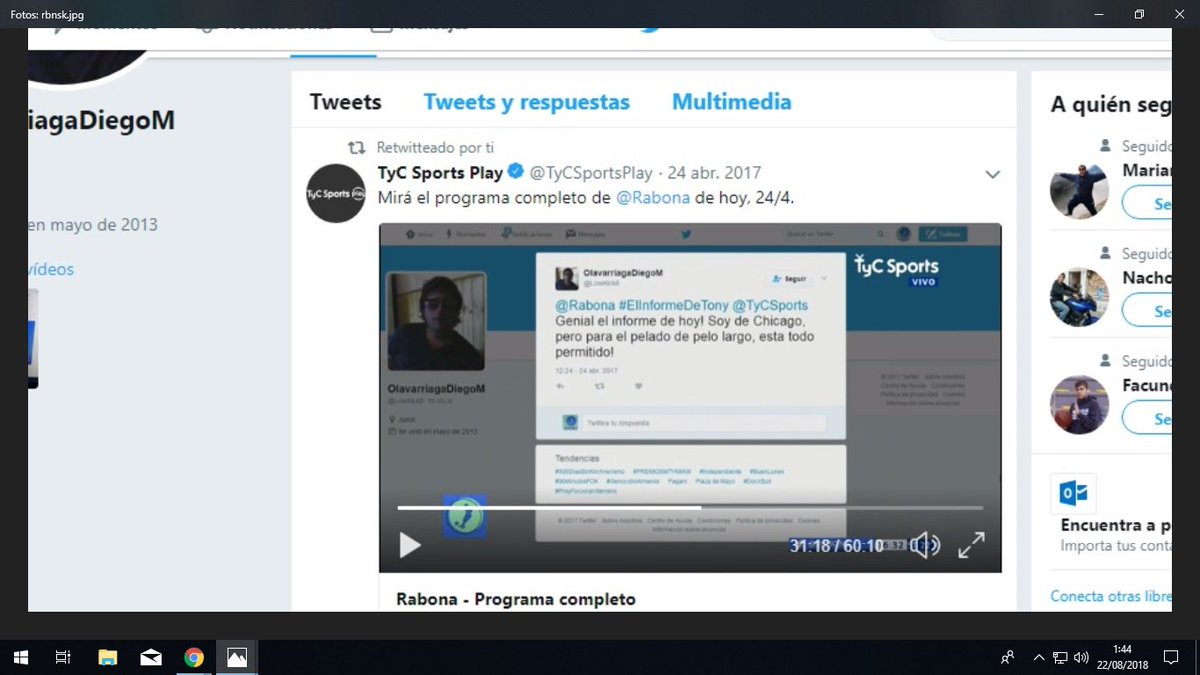Screen dimensions: 1200x675
Task: Maximize the Photos window
Action: click(x=1139, y=14)
